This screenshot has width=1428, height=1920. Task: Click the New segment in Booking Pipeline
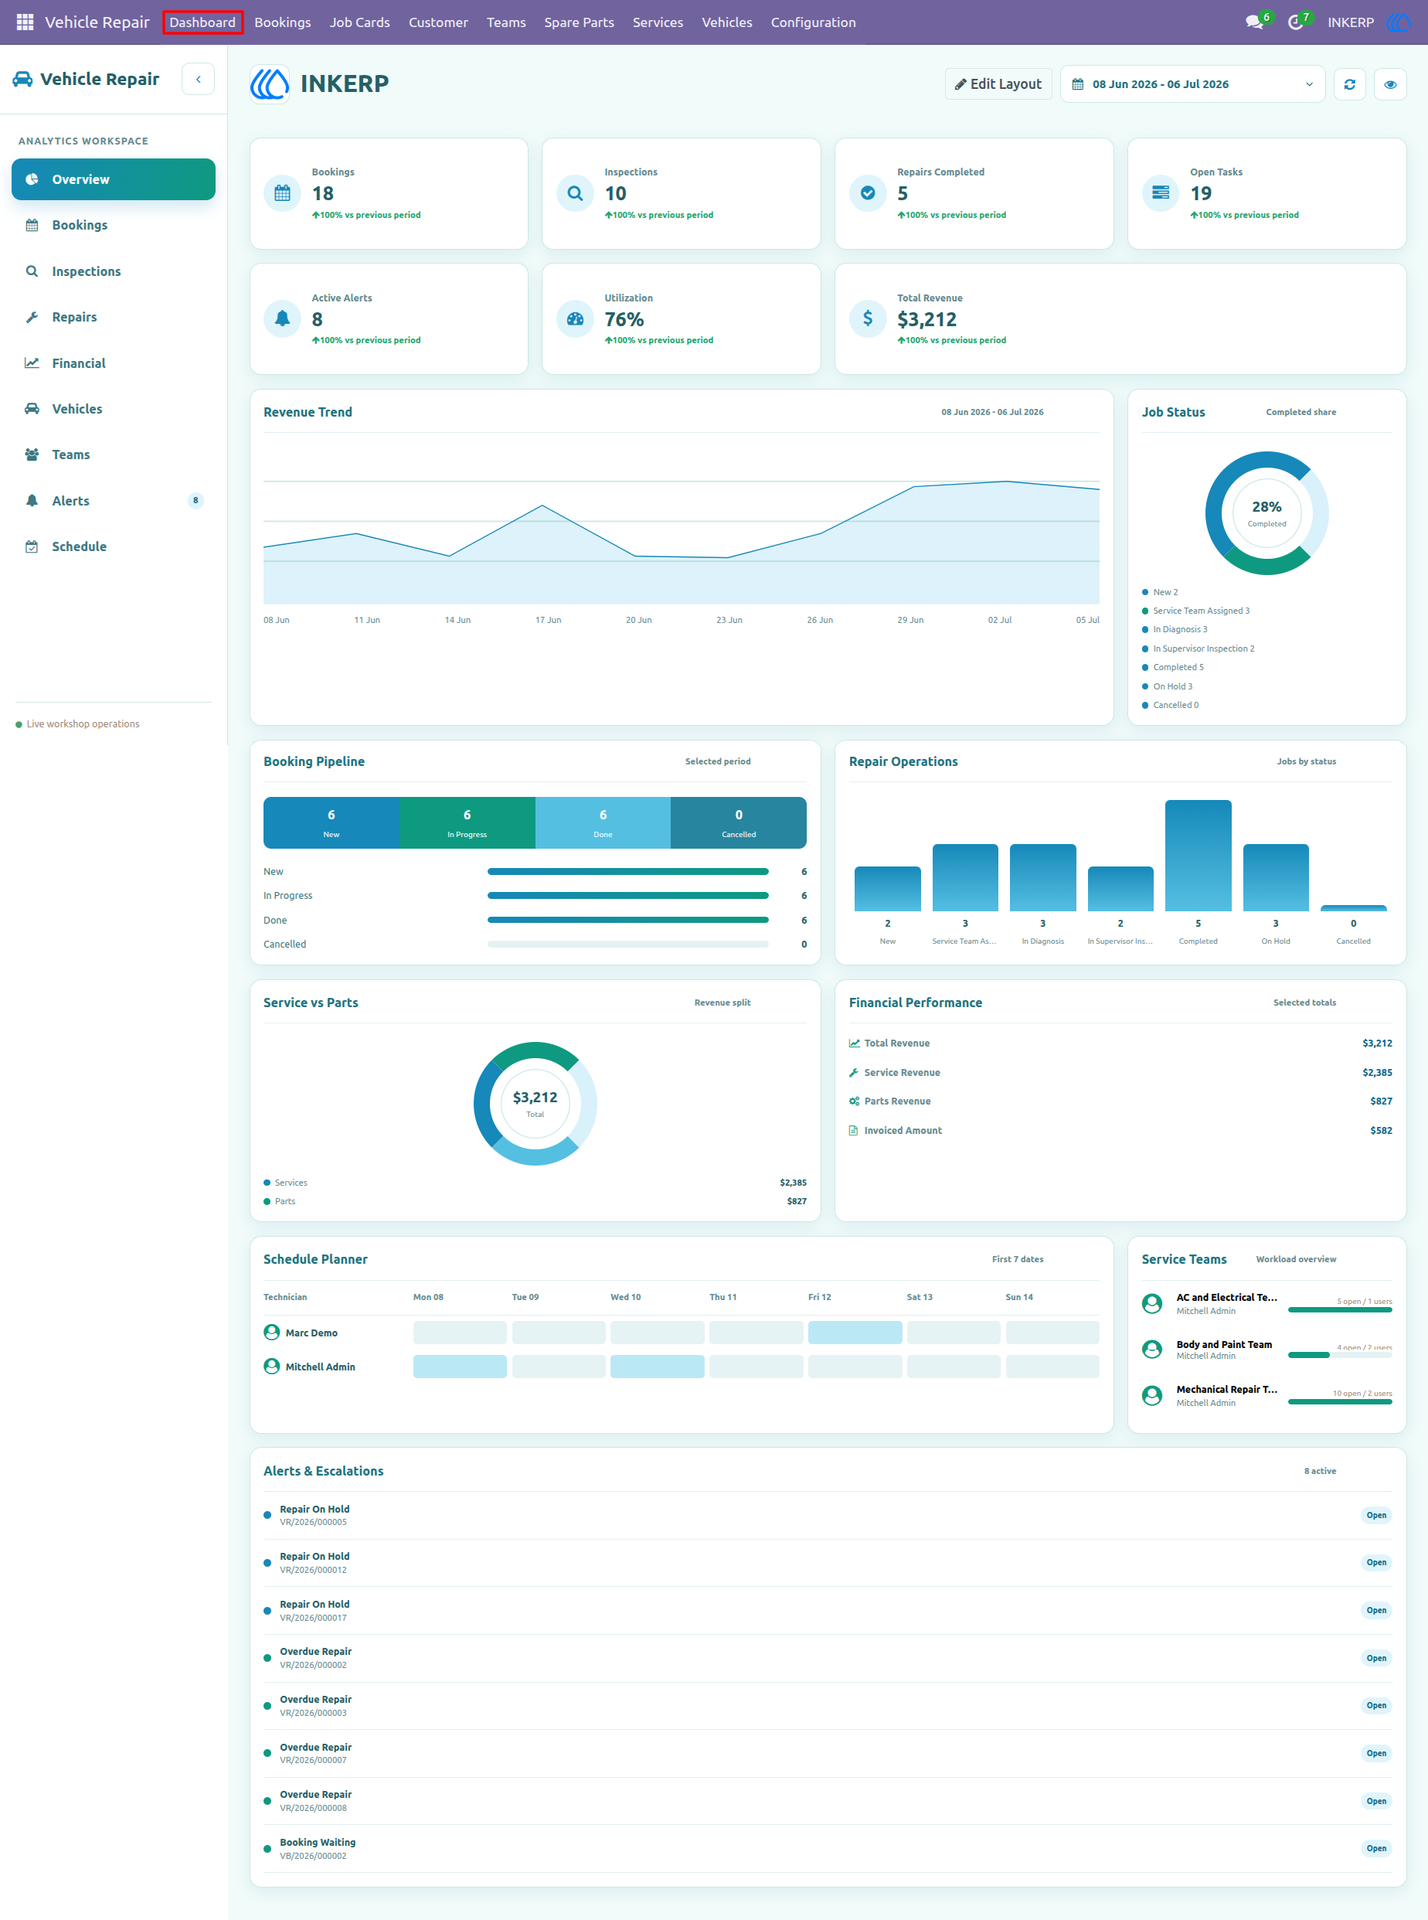(x=332, y=823)
